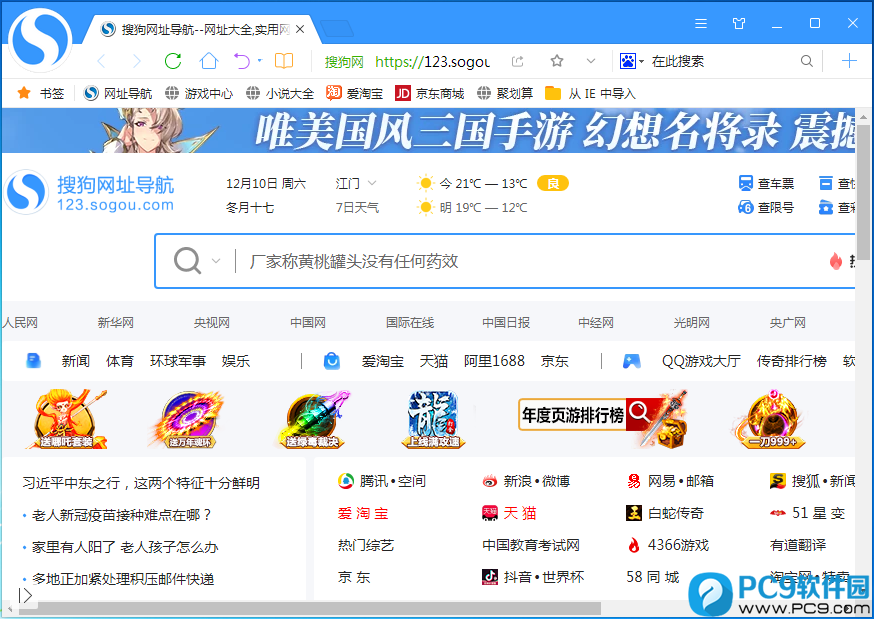The width and height of the screenshot is (874, 619).
Task: Open 新浪•微博 site link
Action: coord(526,481)
